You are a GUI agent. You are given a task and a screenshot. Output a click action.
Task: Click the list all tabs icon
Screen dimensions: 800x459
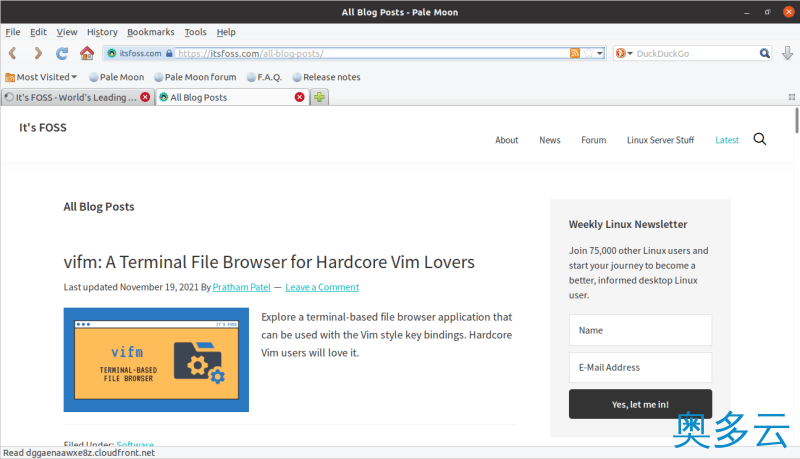(792, 97)
